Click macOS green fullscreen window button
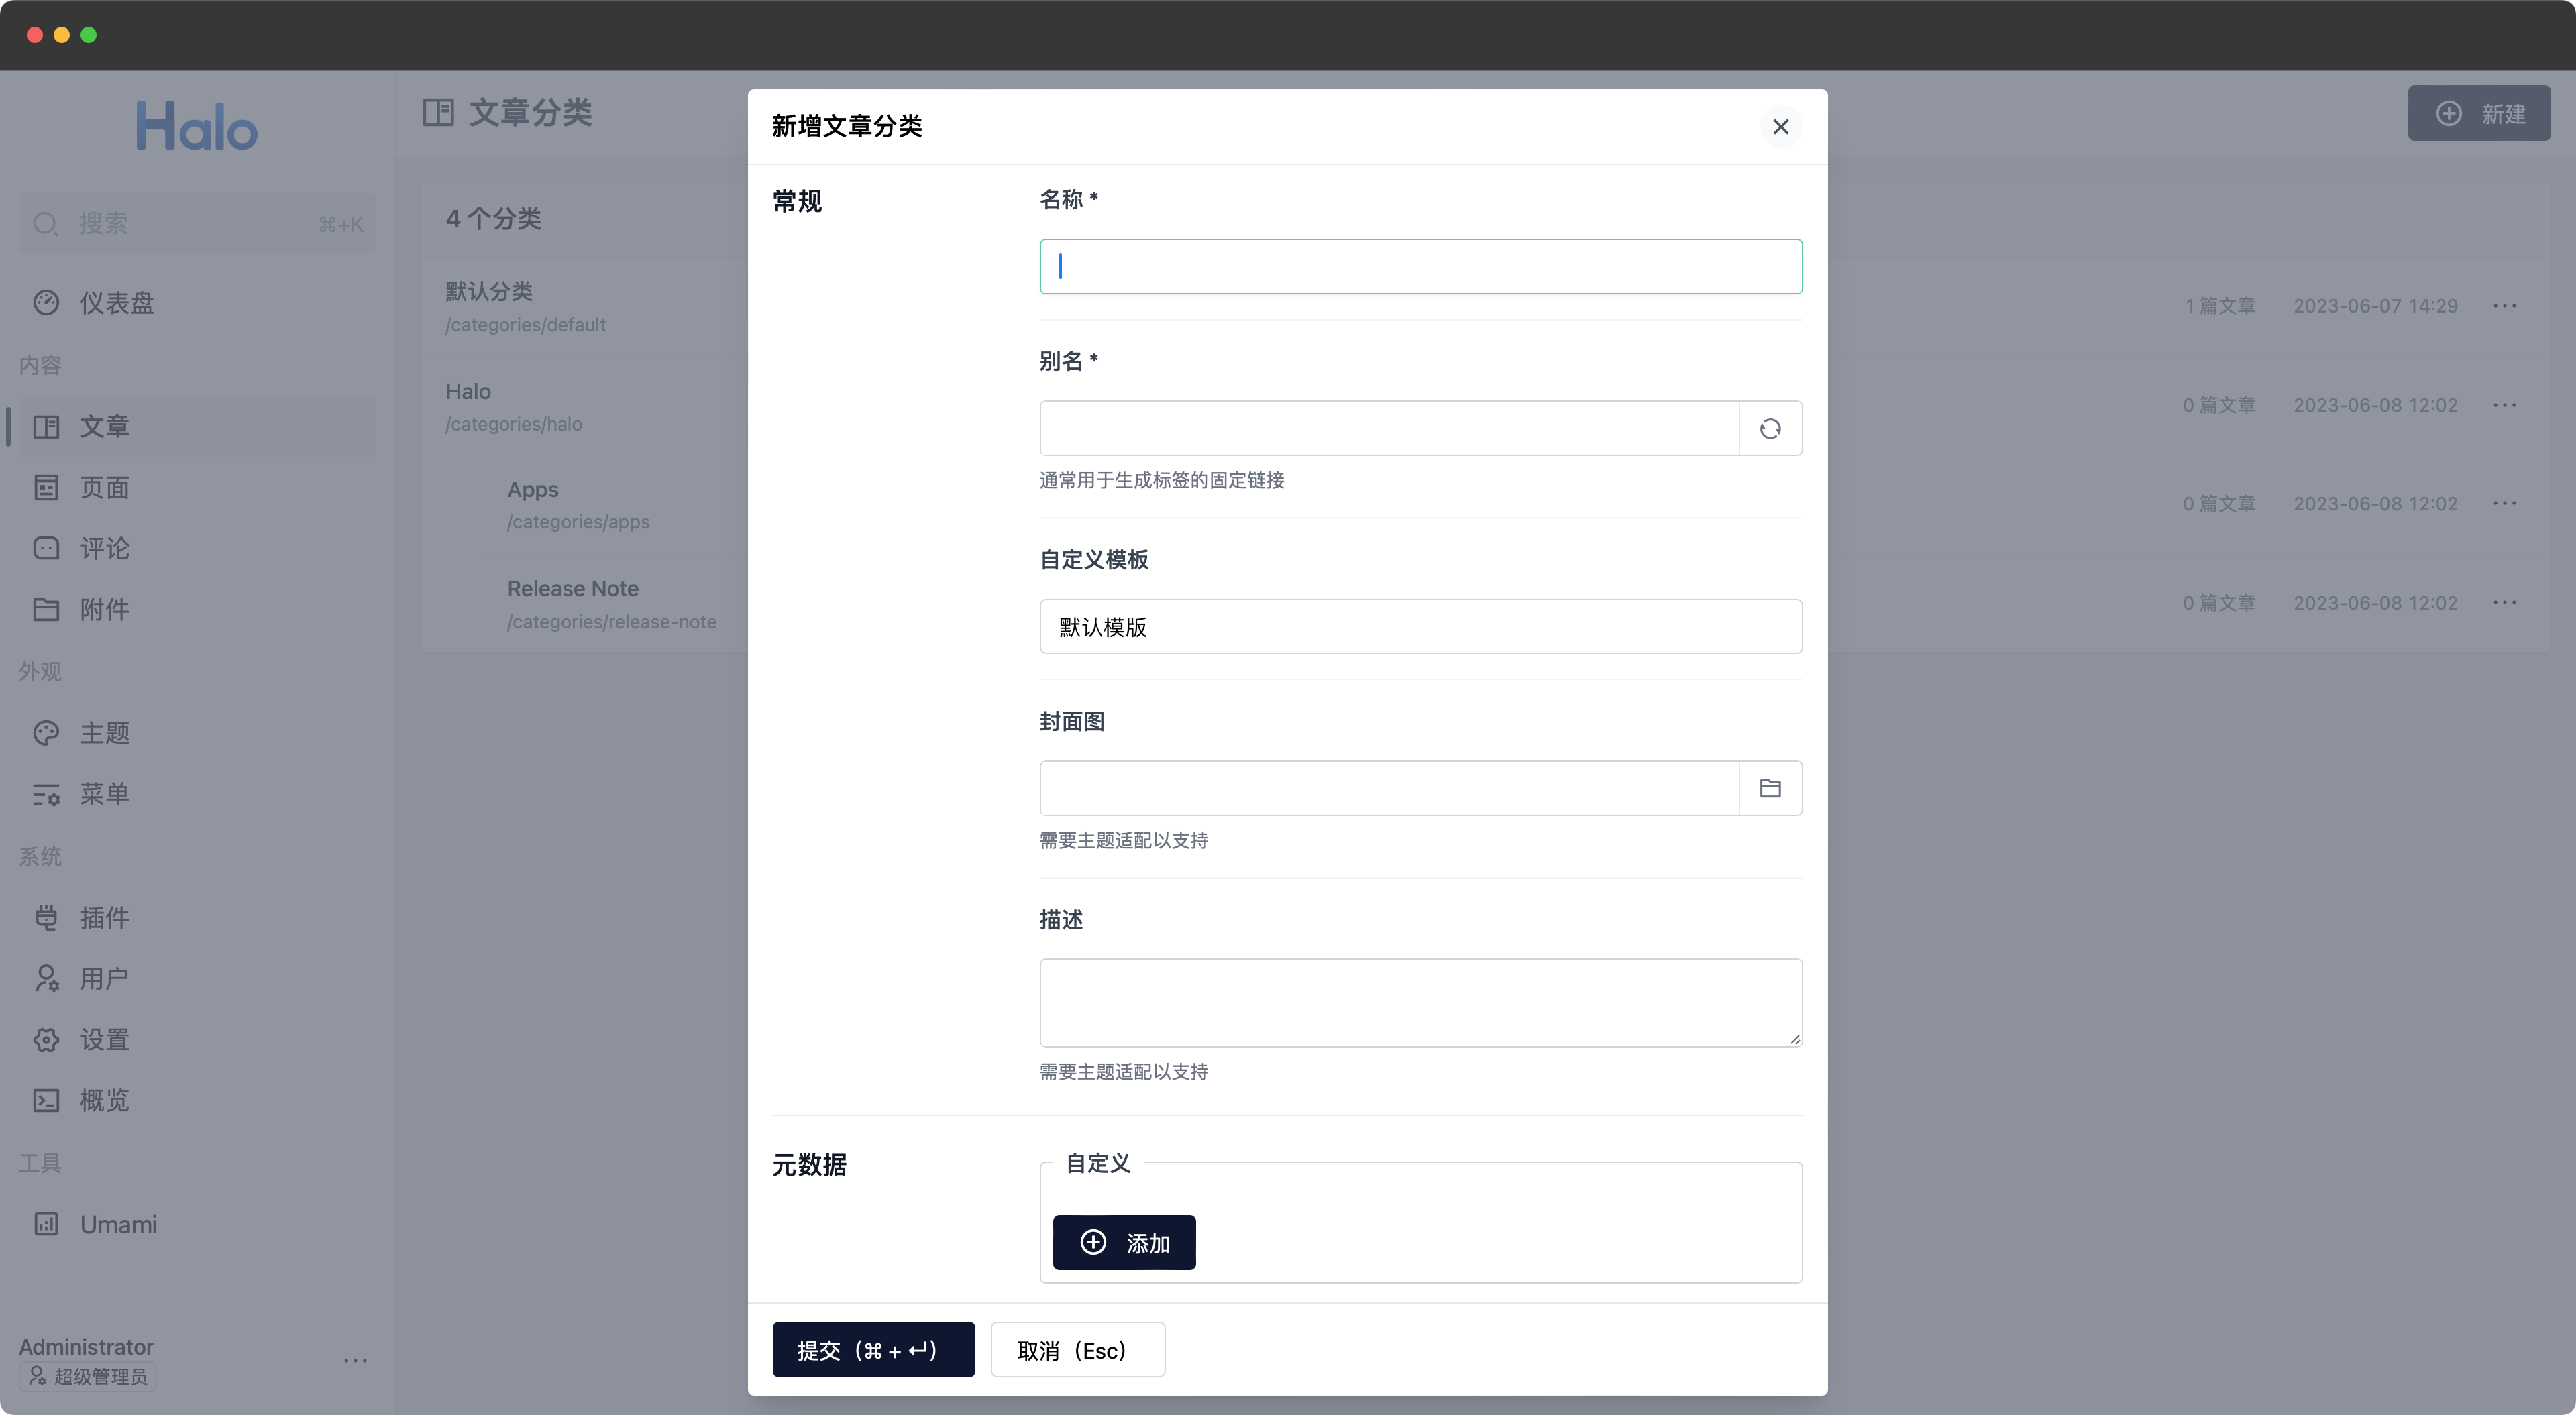The width and height of the screenshot is (2576, 1415). pyautogui.click(x=88, y=35)
